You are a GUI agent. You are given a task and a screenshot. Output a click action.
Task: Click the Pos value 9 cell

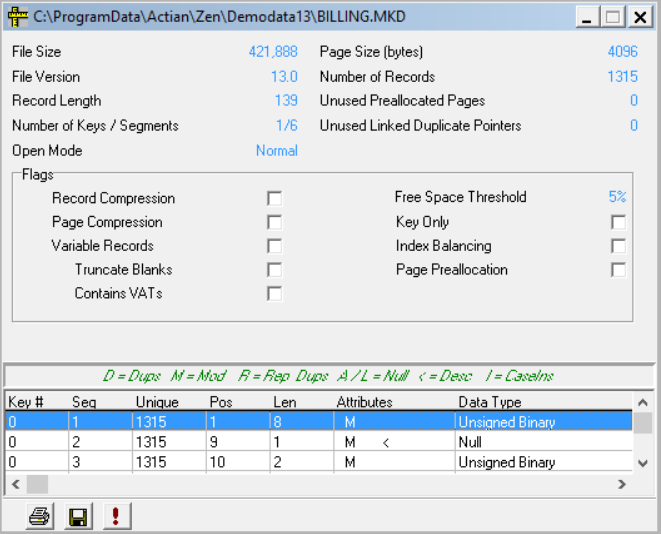coord(238,442)
